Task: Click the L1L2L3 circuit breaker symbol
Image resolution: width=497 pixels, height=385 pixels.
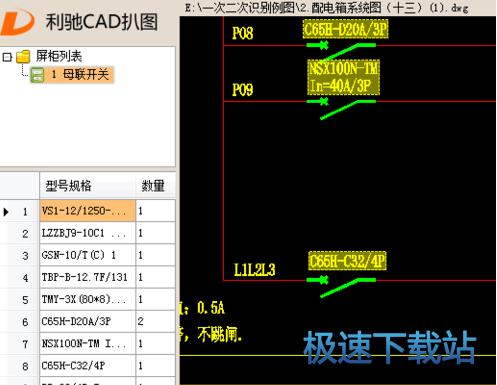Action: pyautogui.click(x=341, y=287)
